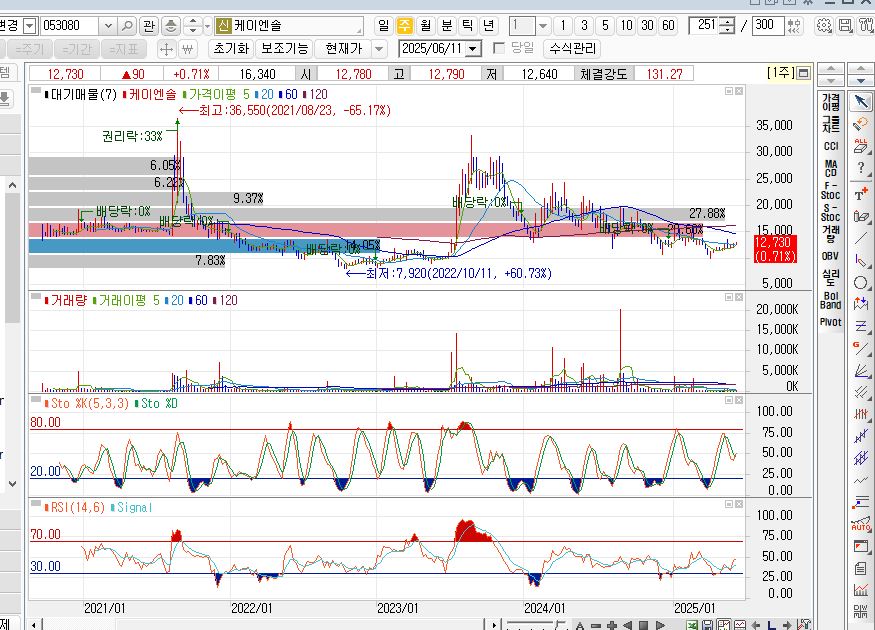Click the document notes icon in right toolbar
Viewport: 875px width, 630px height.
point(861,569)
